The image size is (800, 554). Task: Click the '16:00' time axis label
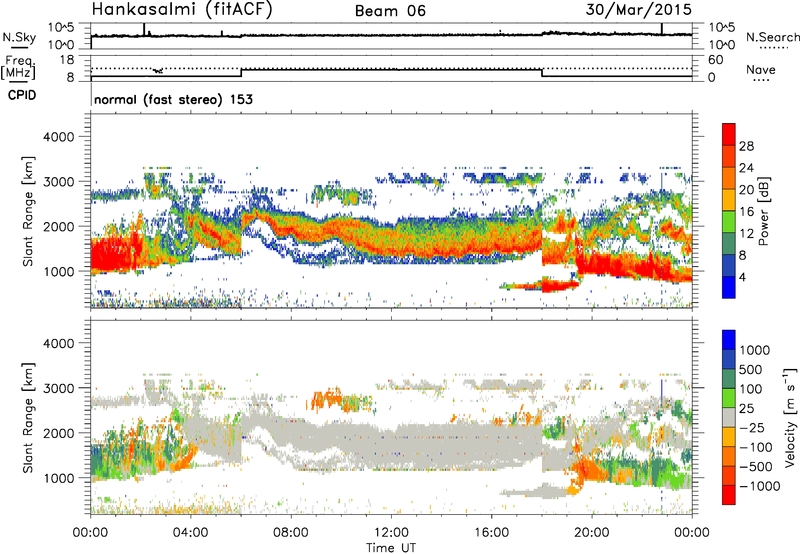click(x=491, y=533)
